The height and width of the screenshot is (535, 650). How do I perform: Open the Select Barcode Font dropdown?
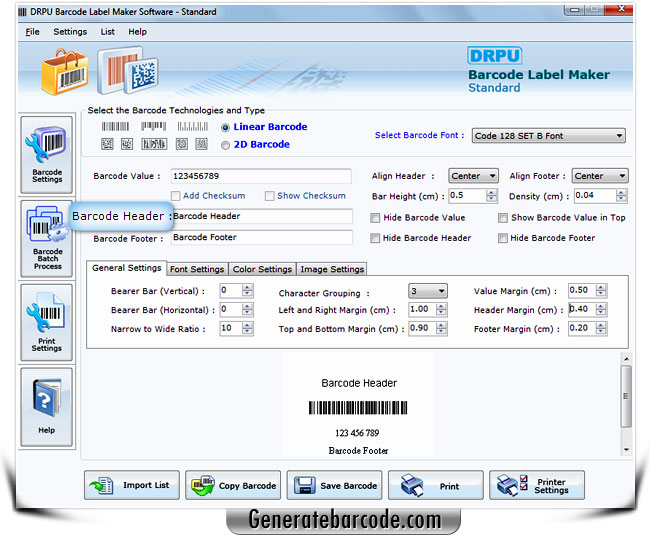tap(548, 136)
